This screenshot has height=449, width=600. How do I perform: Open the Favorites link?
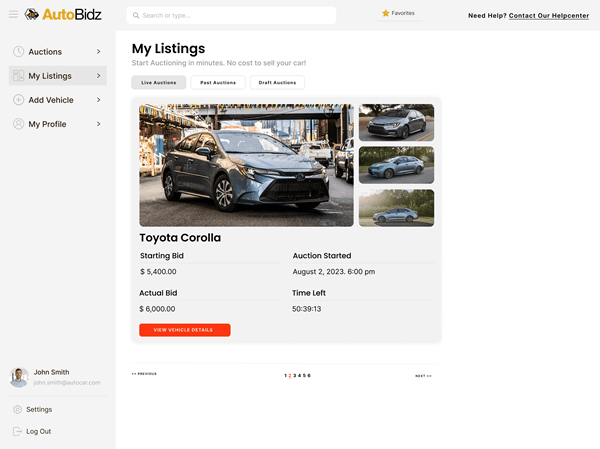[x=398, y=13]
